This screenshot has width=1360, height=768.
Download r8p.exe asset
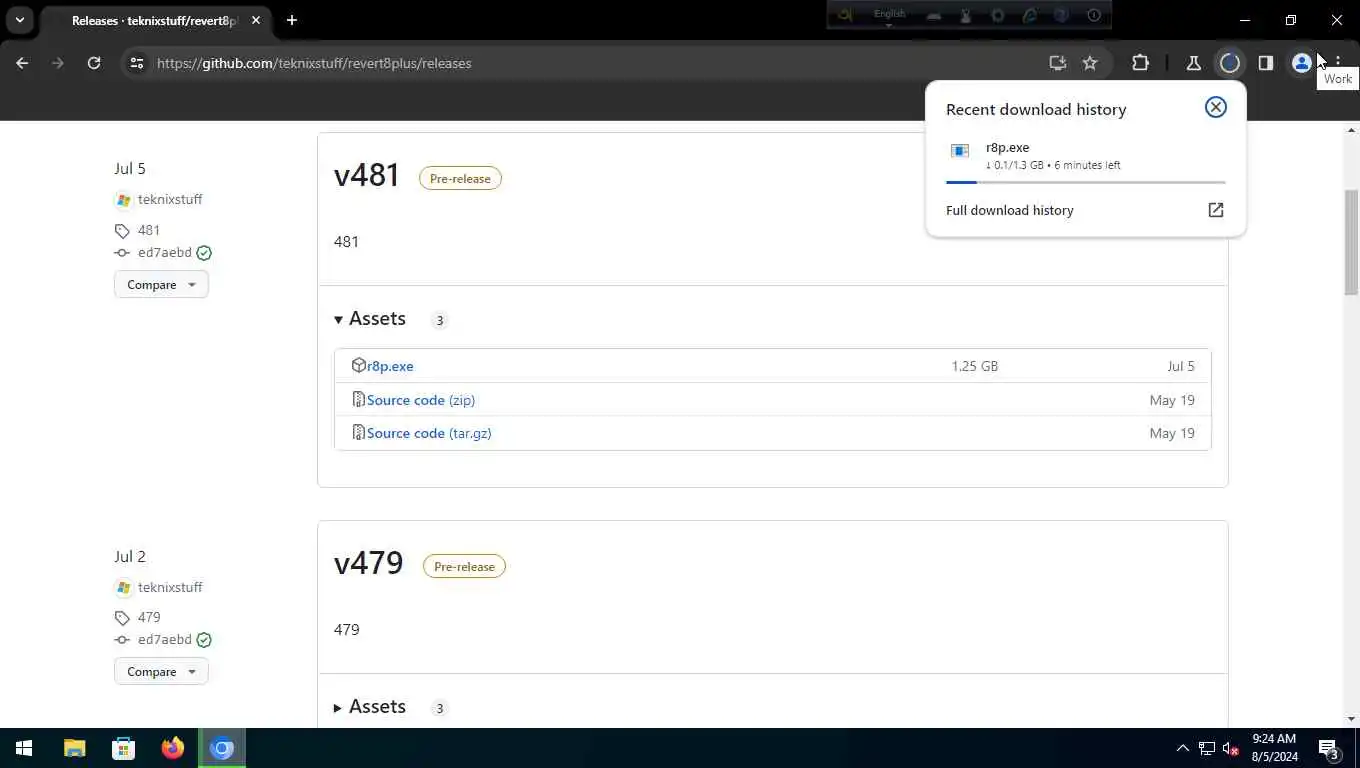[390, 366]
